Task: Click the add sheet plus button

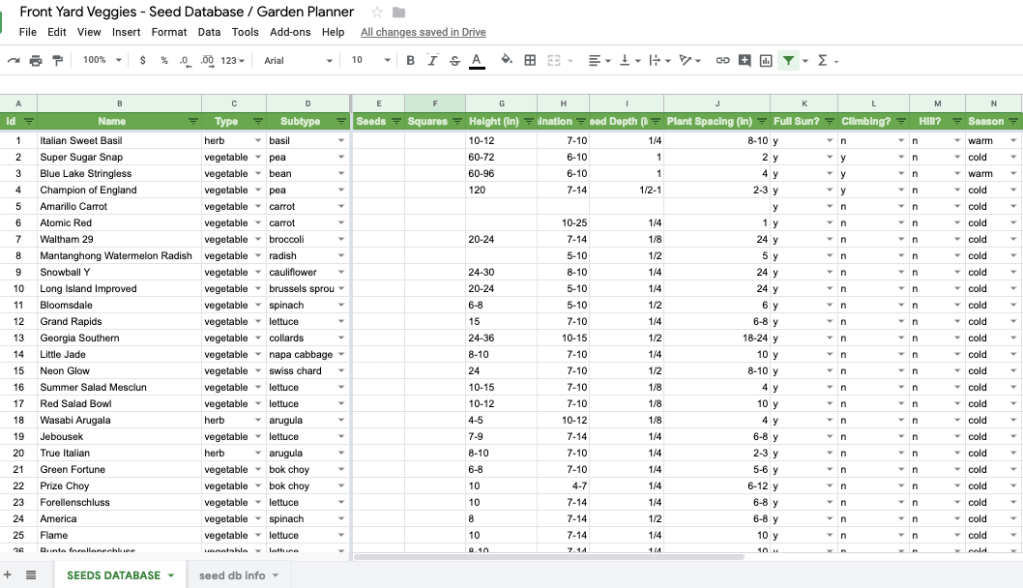Action: [x=8, y=575]
